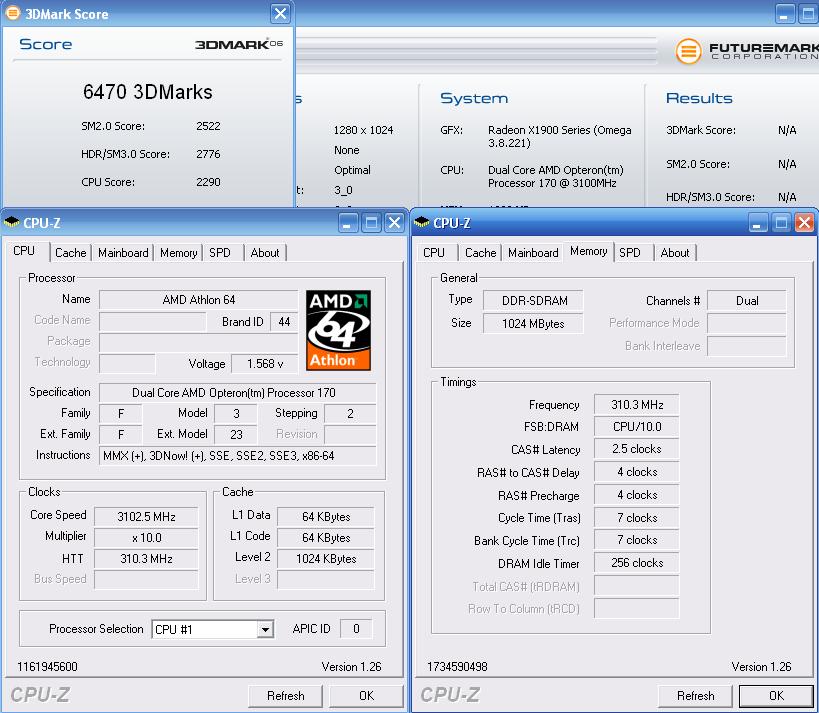
Task: Switch to CPU tab in the Memory timings CPU-Z window
Action: pyautogui.click(x=434, y=253)
